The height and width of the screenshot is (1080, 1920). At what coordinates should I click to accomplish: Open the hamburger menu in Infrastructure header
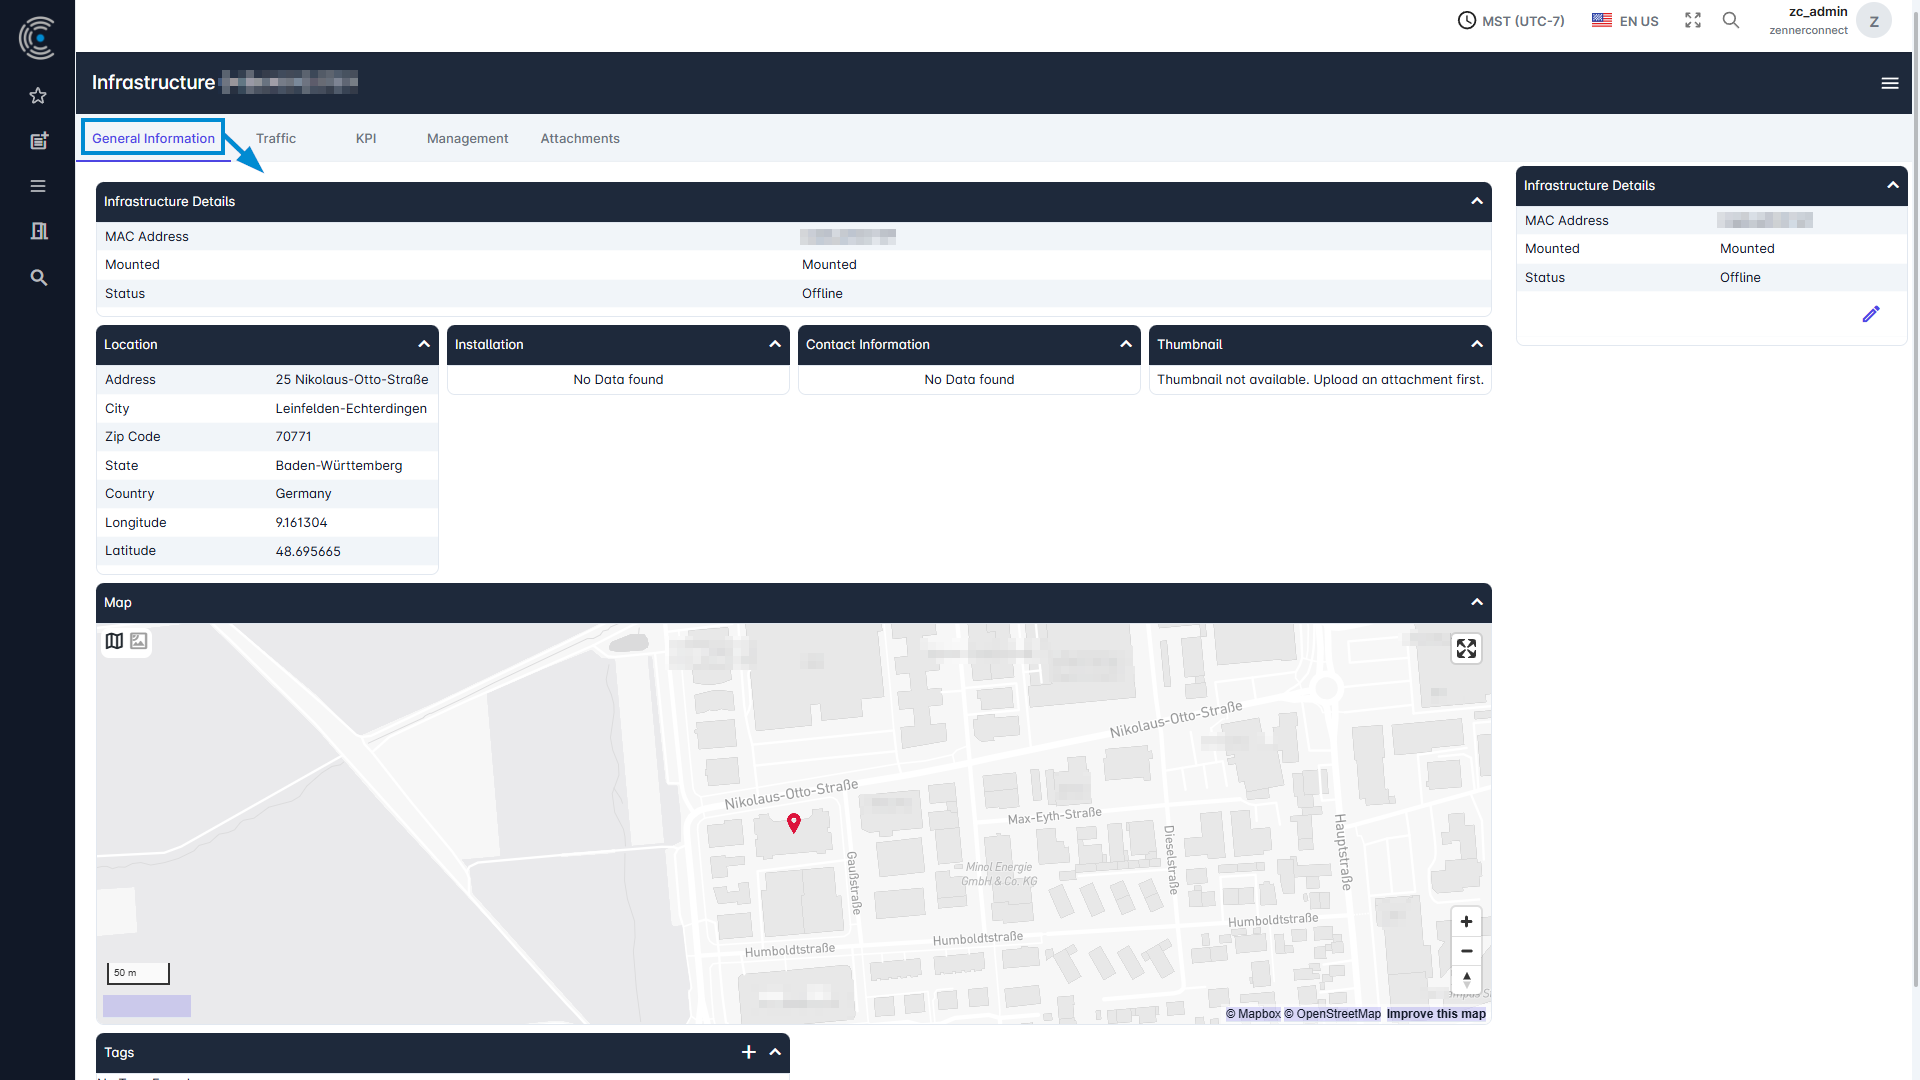coord(1889,83)
